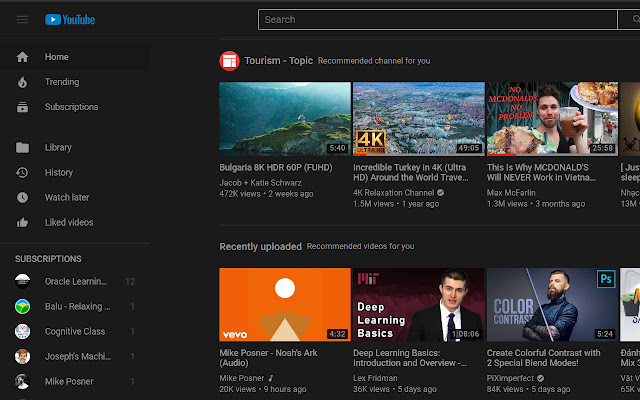Open the Deep Learning Basics video thumbnail

coord(418,305)
